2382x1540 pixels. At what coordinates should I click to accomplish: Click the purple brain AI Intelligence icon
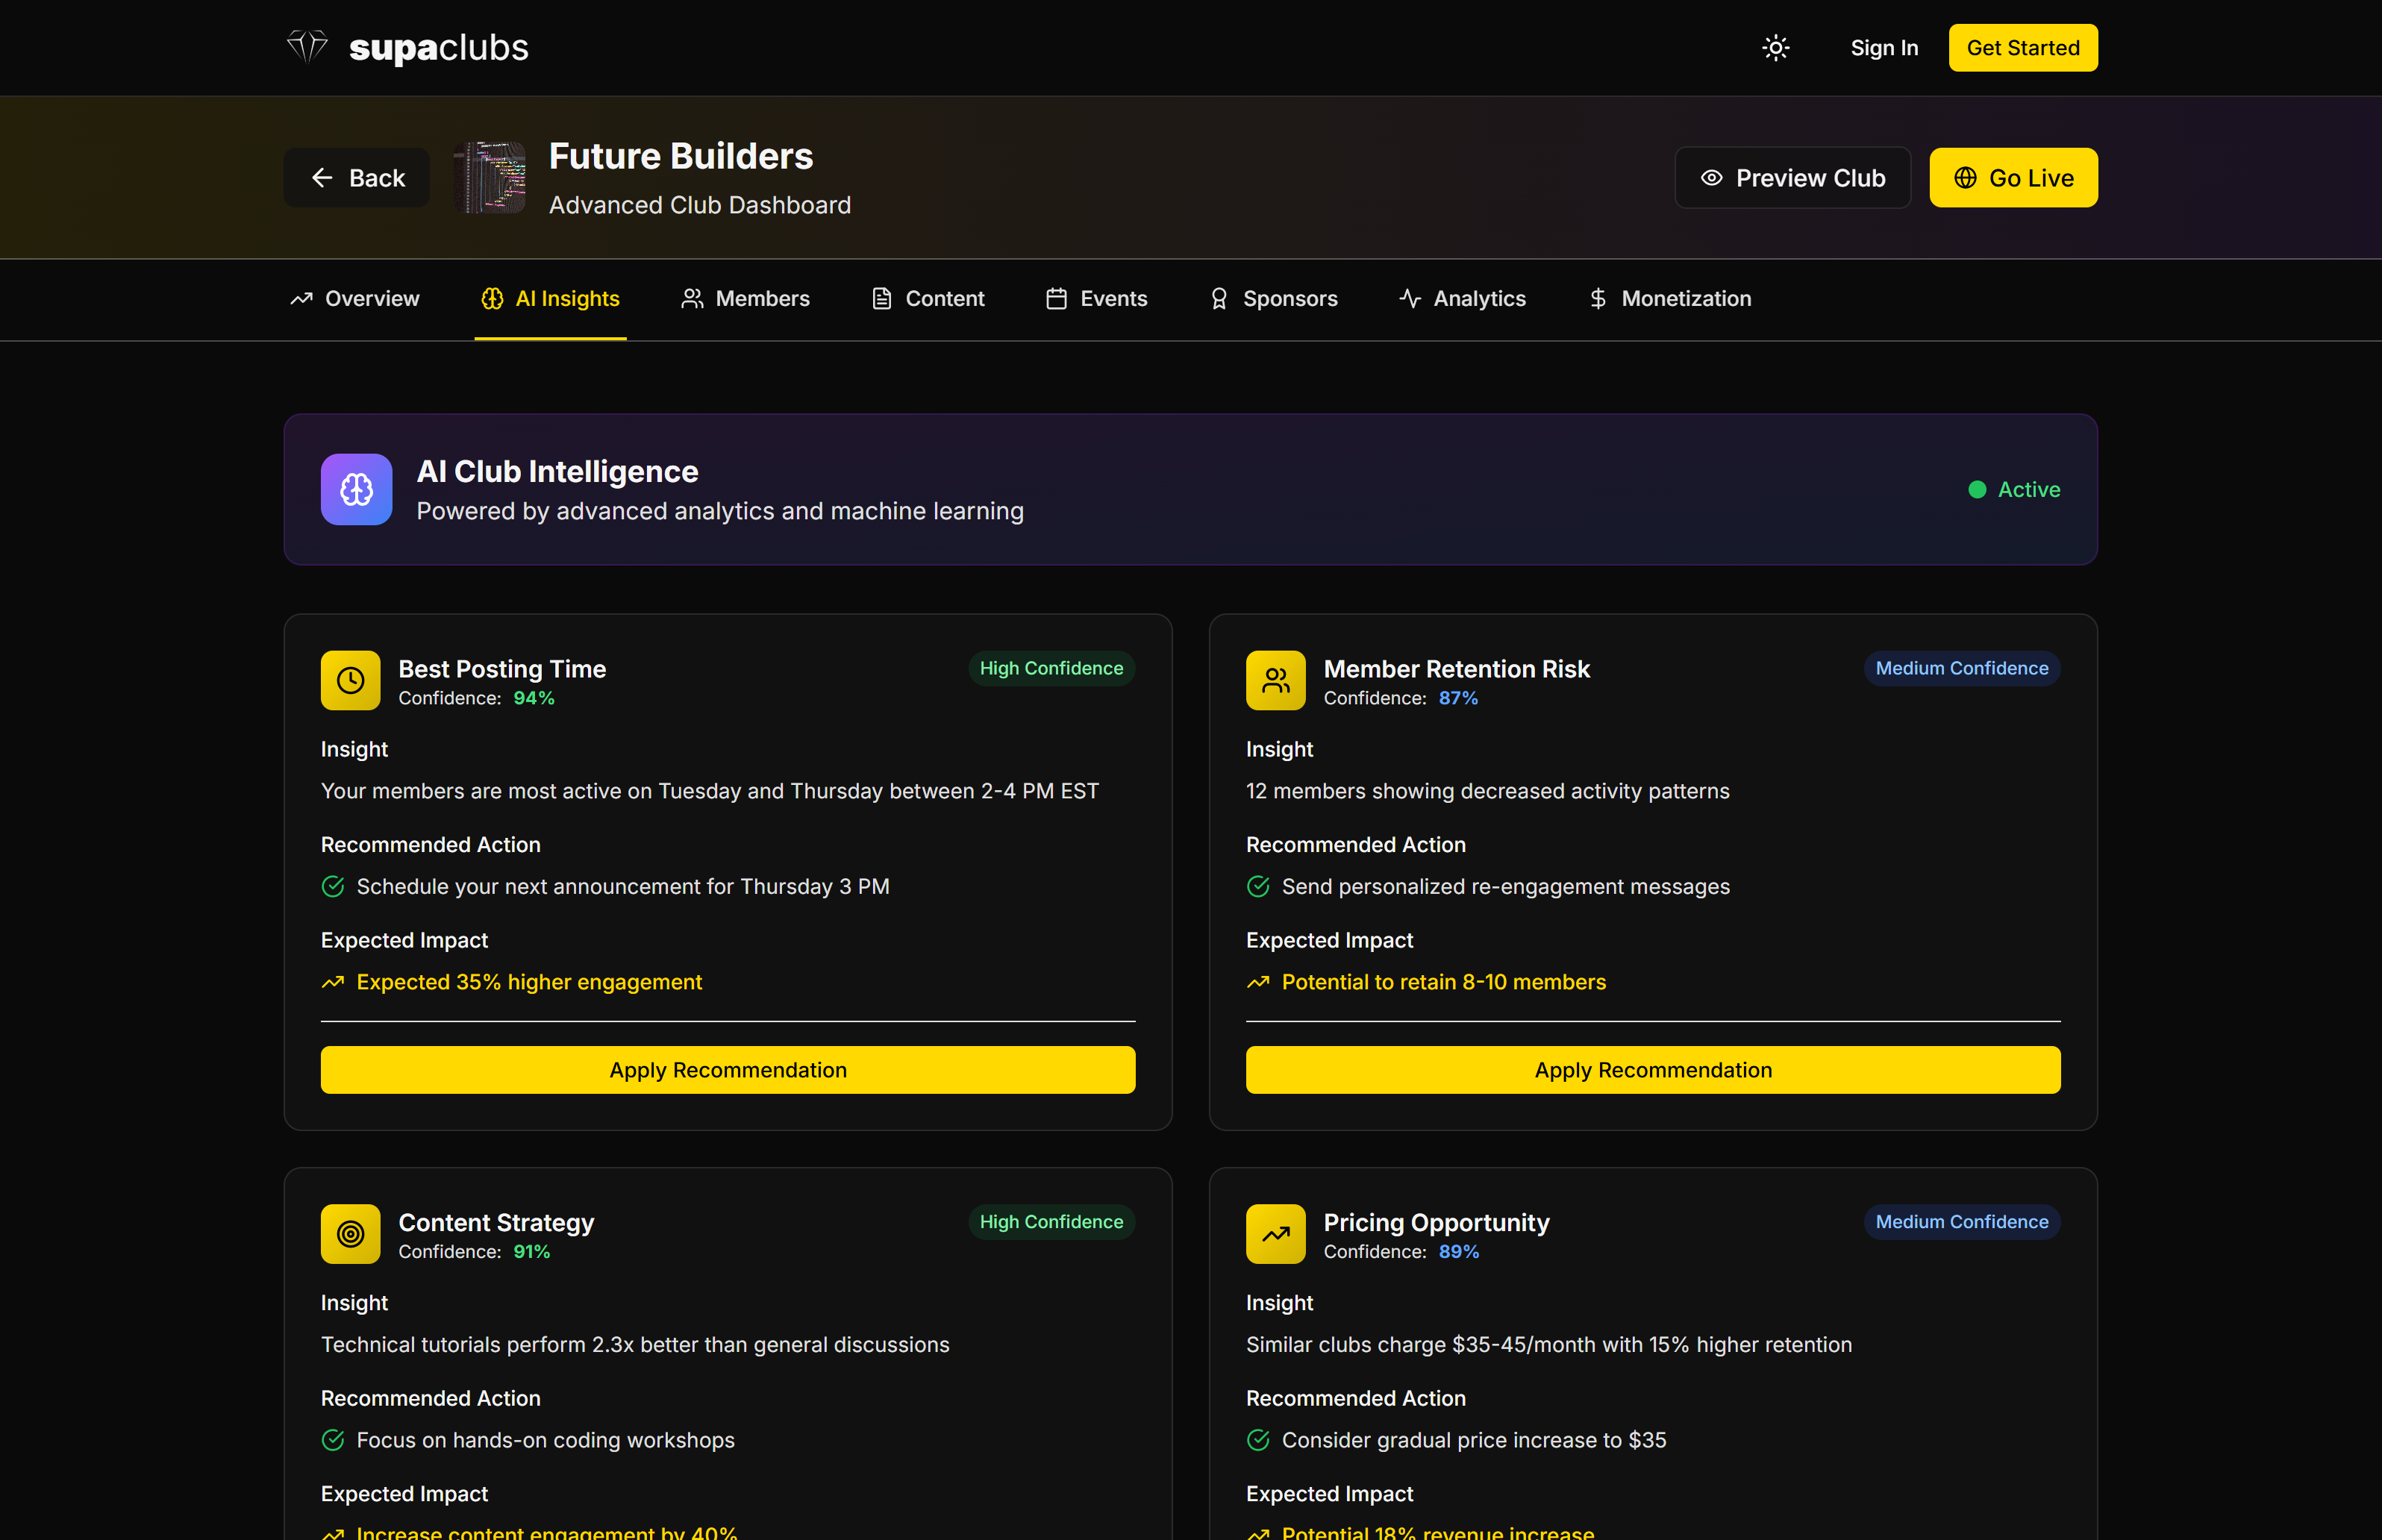point(356,489)
